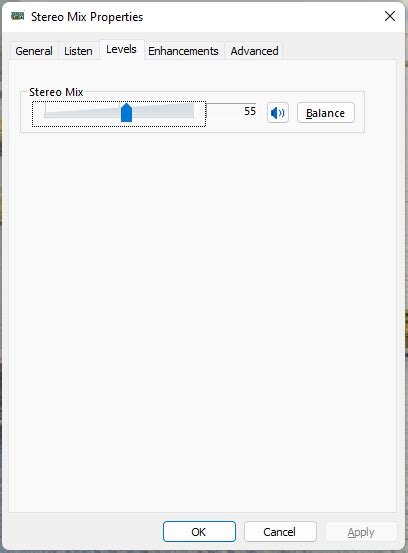Confirm changes with the OK button

tap(199, 531)
